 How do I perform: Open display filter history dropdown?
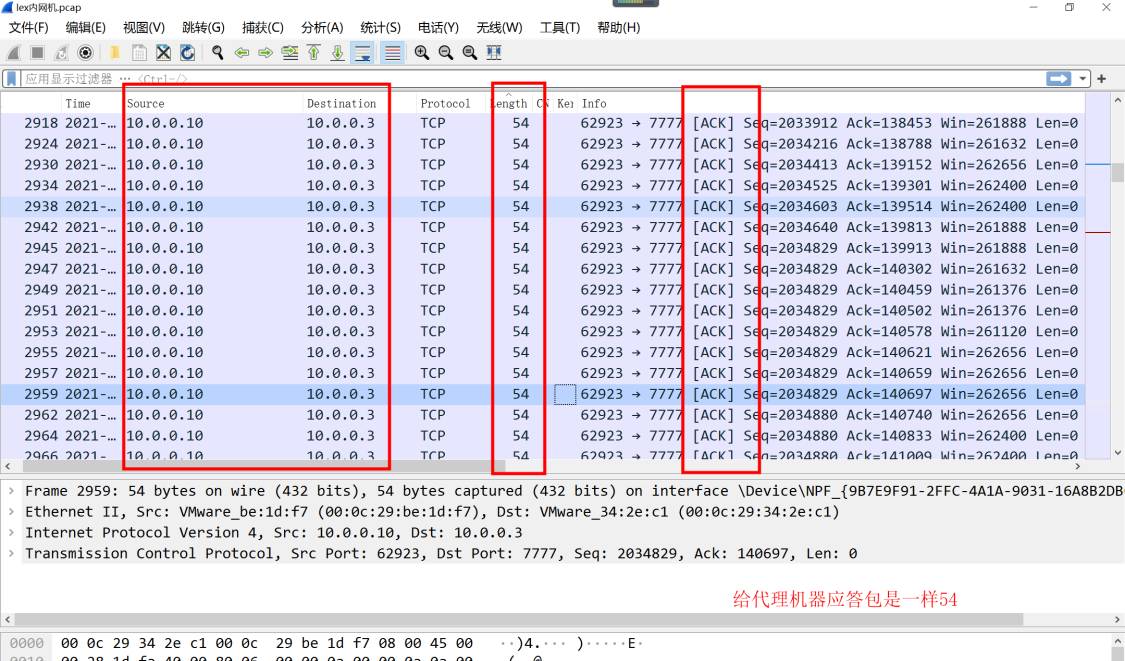(x=1082, y=78)
